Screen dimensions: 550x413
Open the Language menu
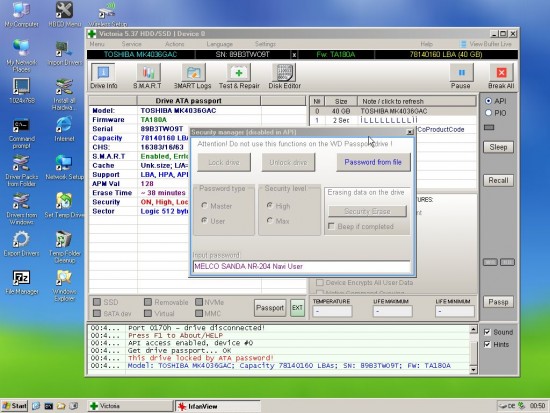click(220, 44)
